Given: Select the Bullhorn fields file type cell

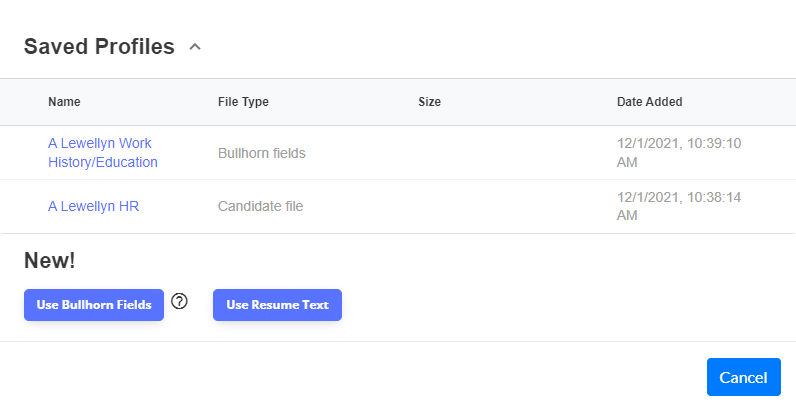Looking at the screenshot, I should click(261, 153).
